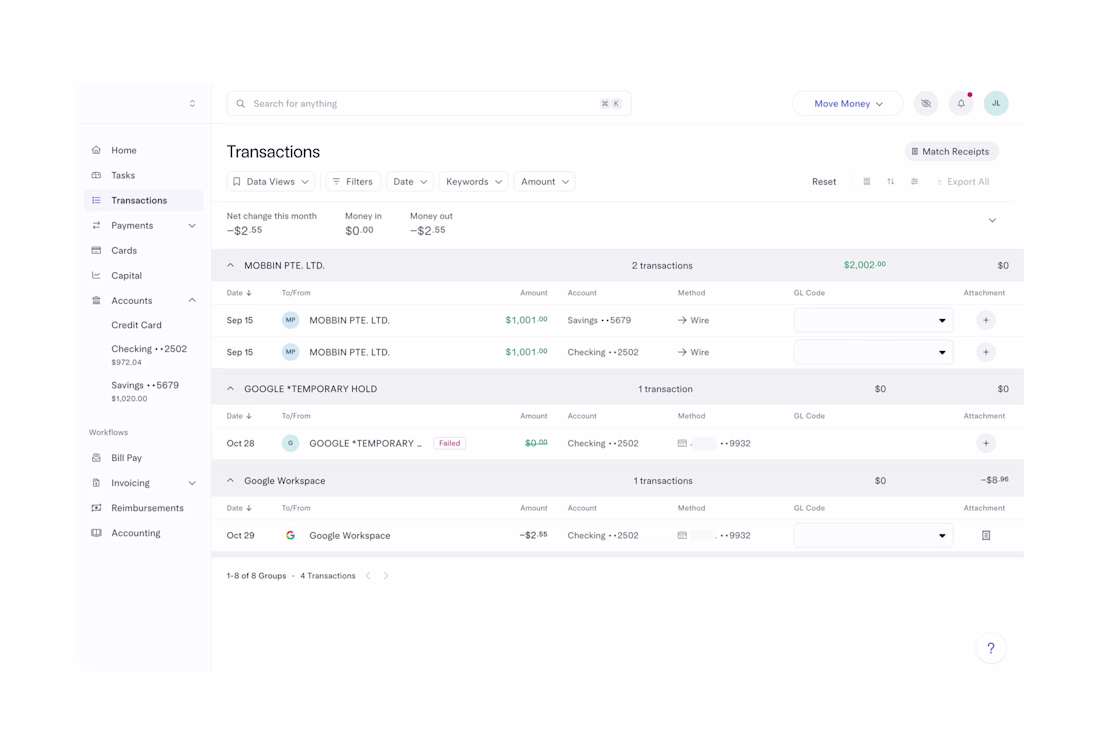Expand the Payments sidebar section

[x=192, y=226]
